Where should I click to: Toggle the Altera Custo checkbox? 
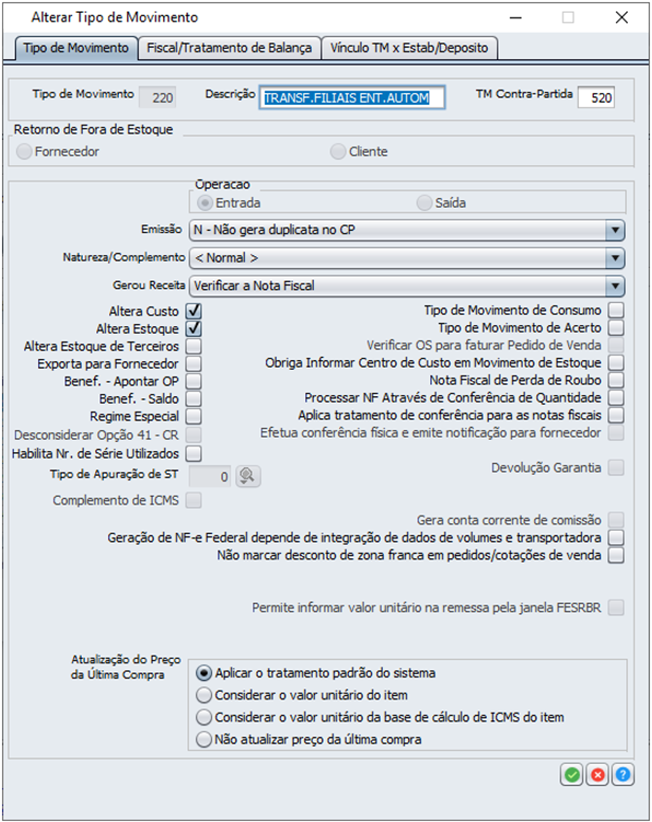click(194, 311)
